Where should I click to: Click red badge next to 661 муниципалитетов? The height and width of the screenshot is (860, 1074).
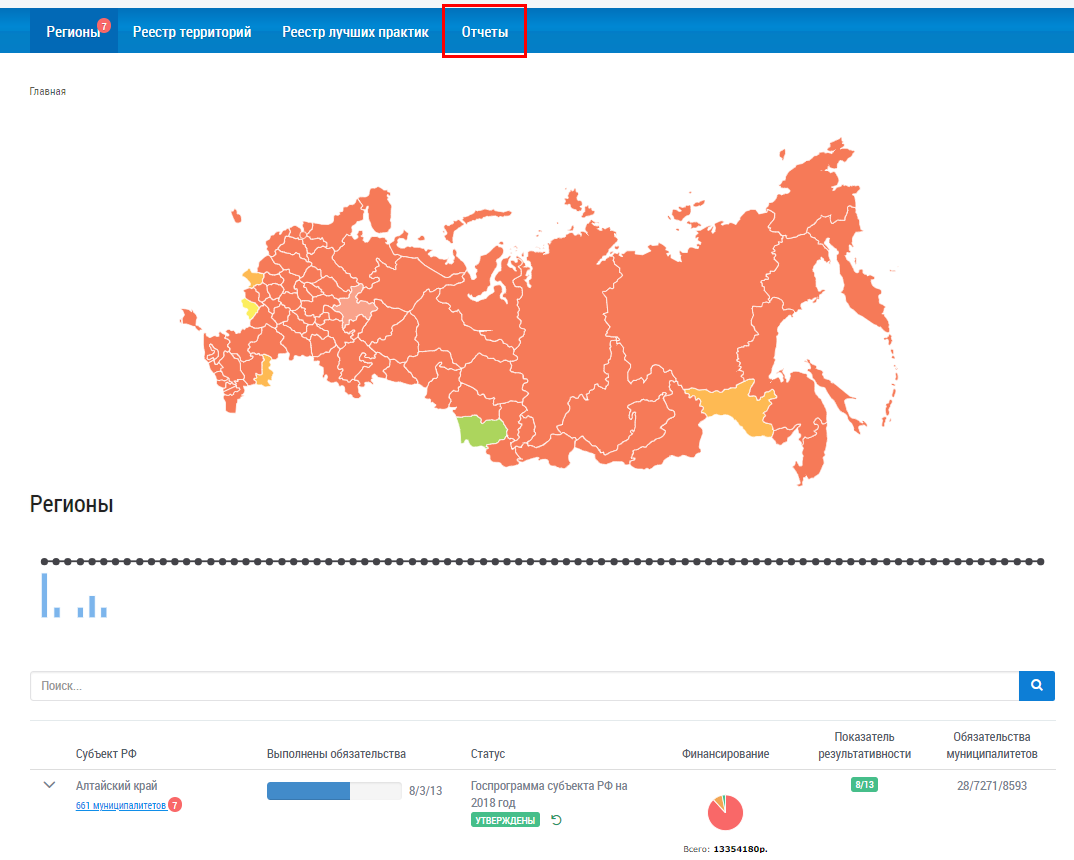click(x=175, y=805)
